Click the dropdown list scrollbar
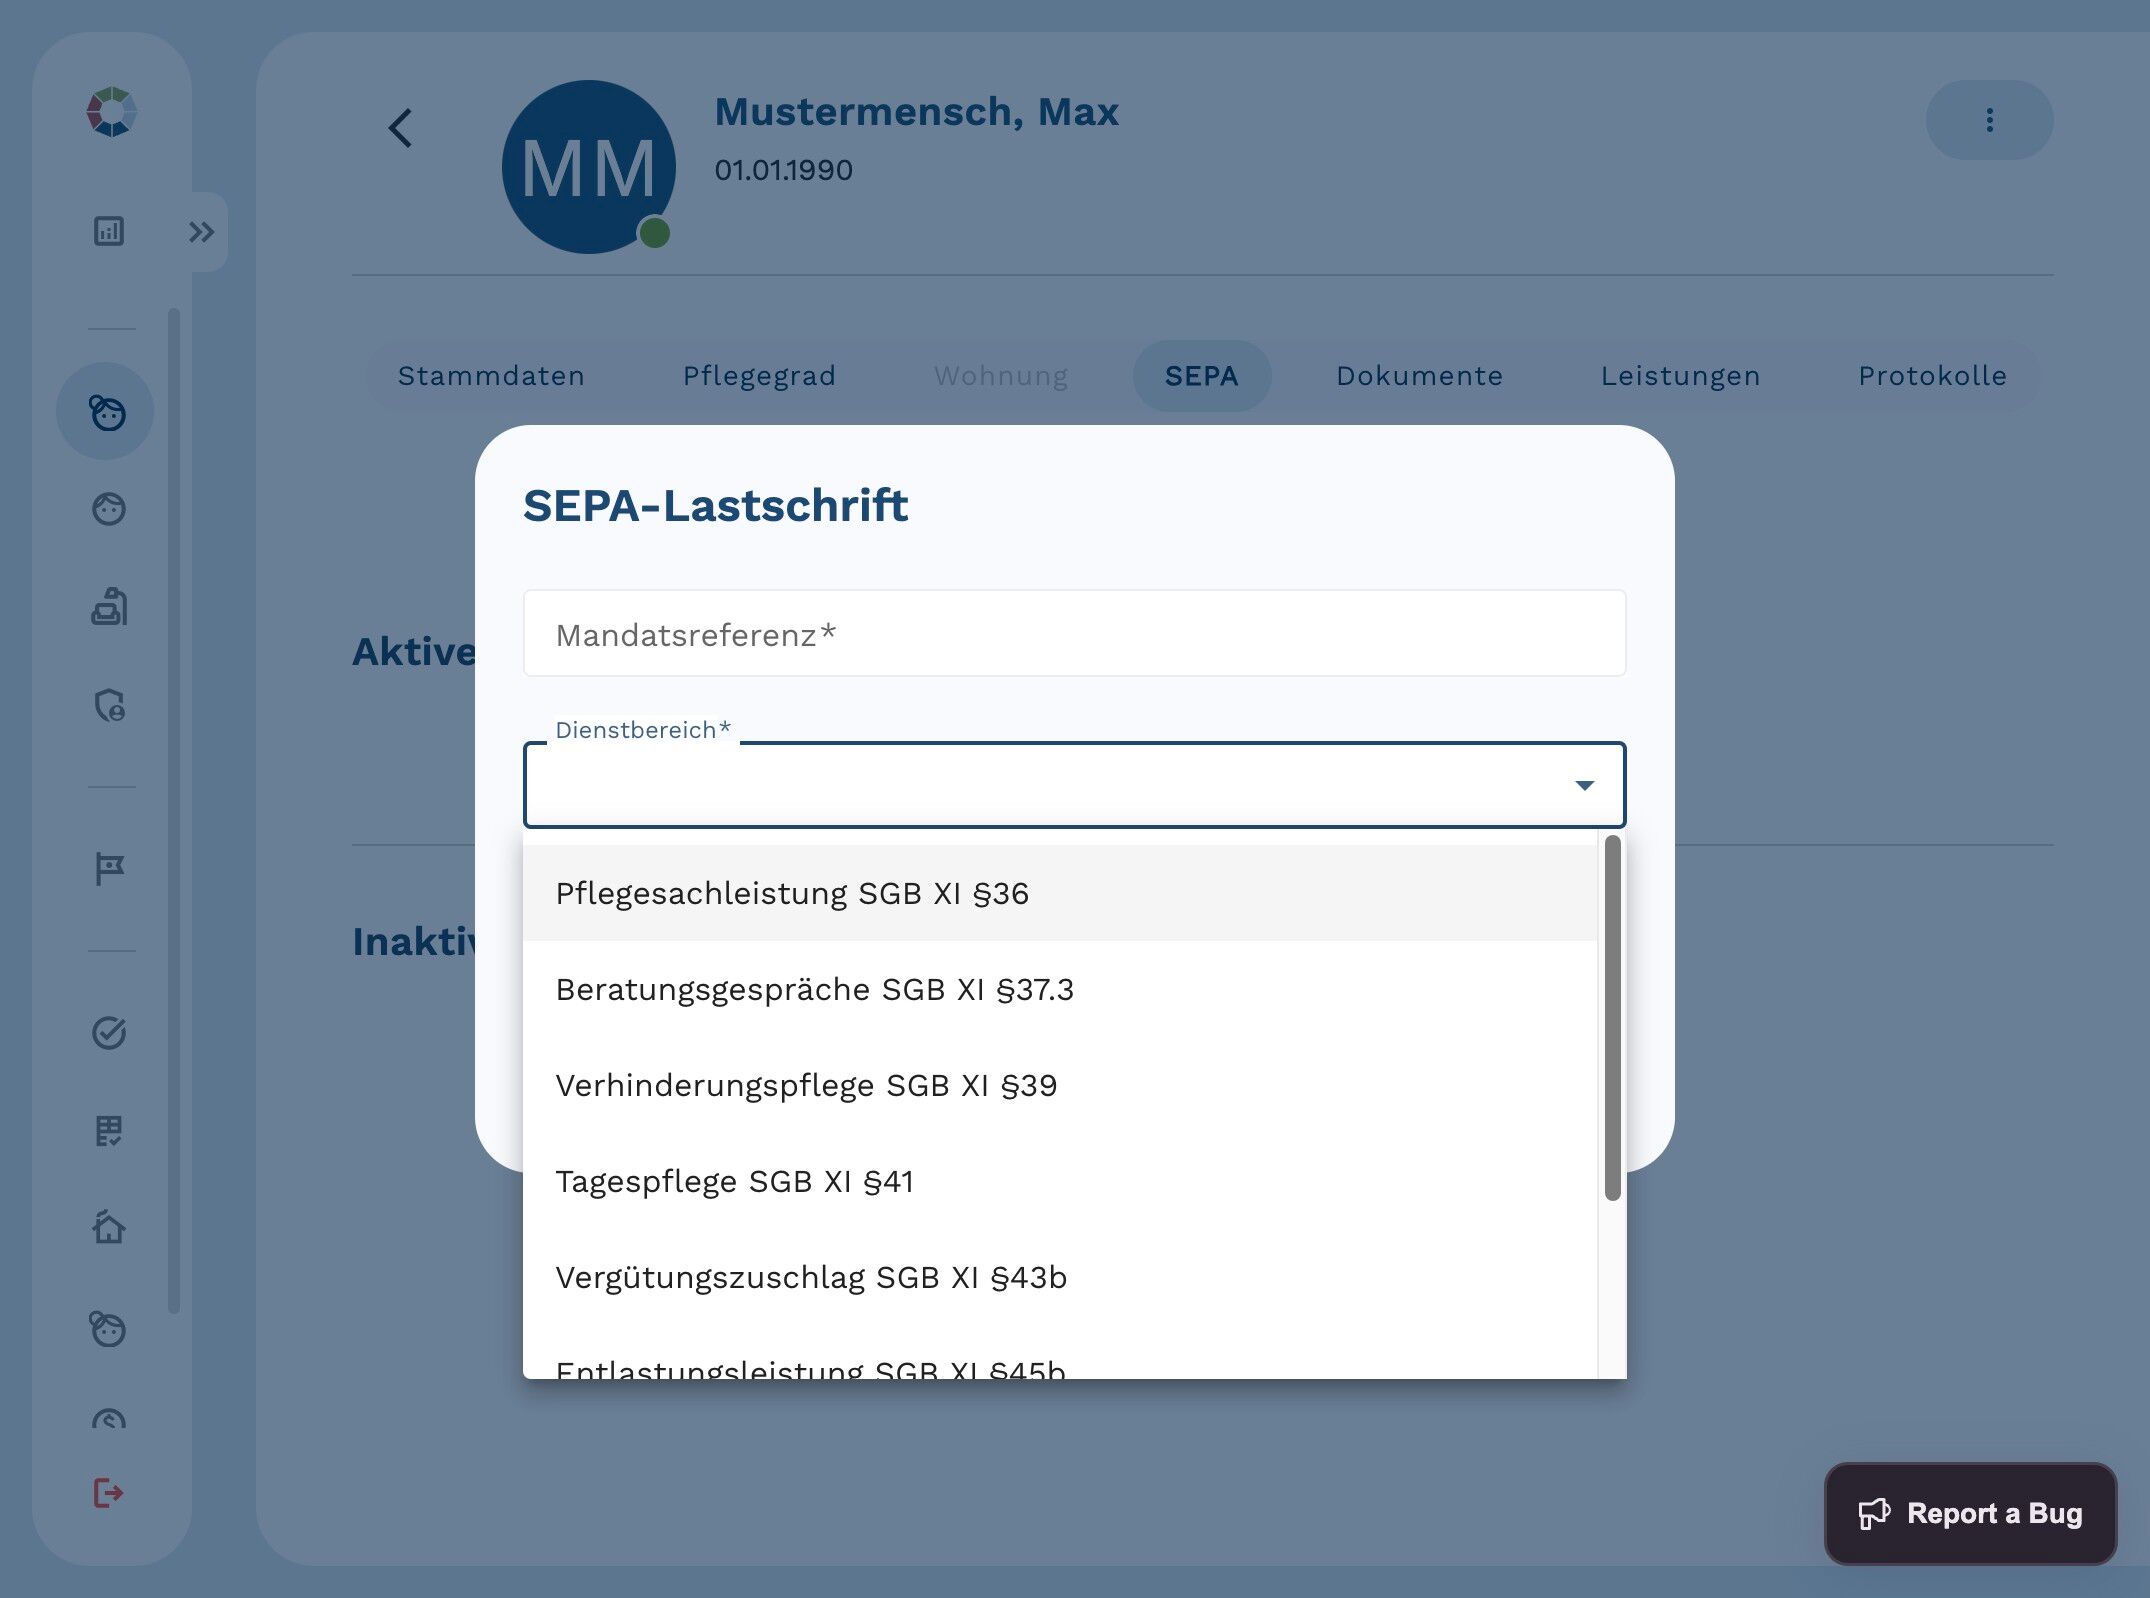The height and width of the screenshot is (1598, 2150). click(1612, 1018)
